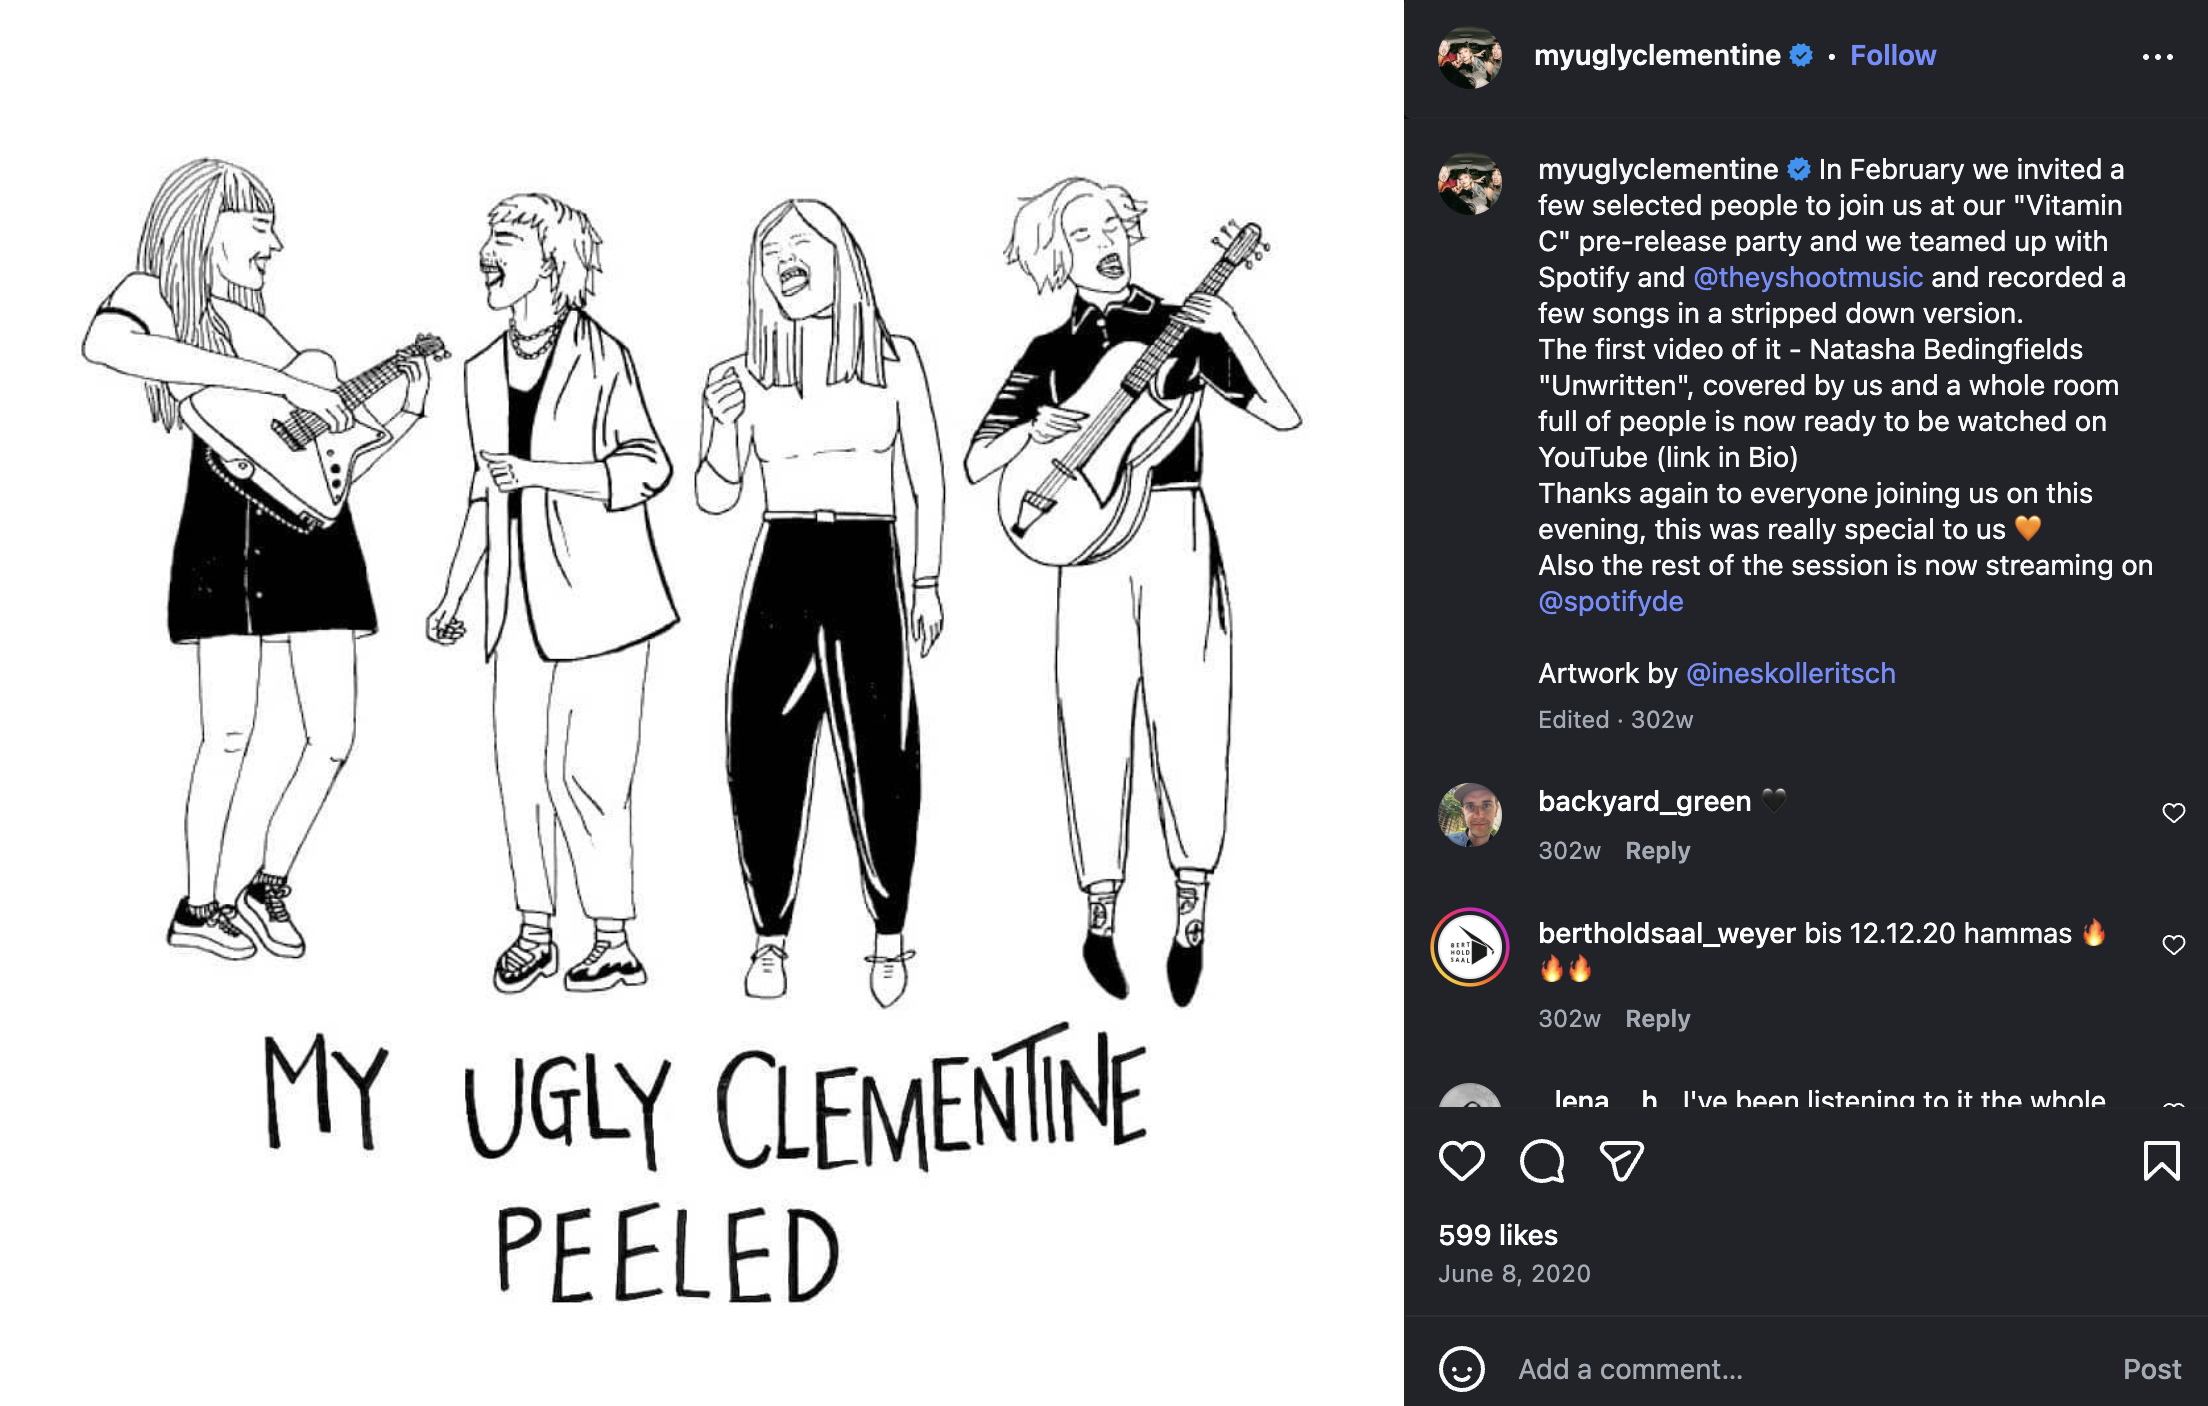
Task: Open the backyard_green profile picture
Action: point(1469,815)
